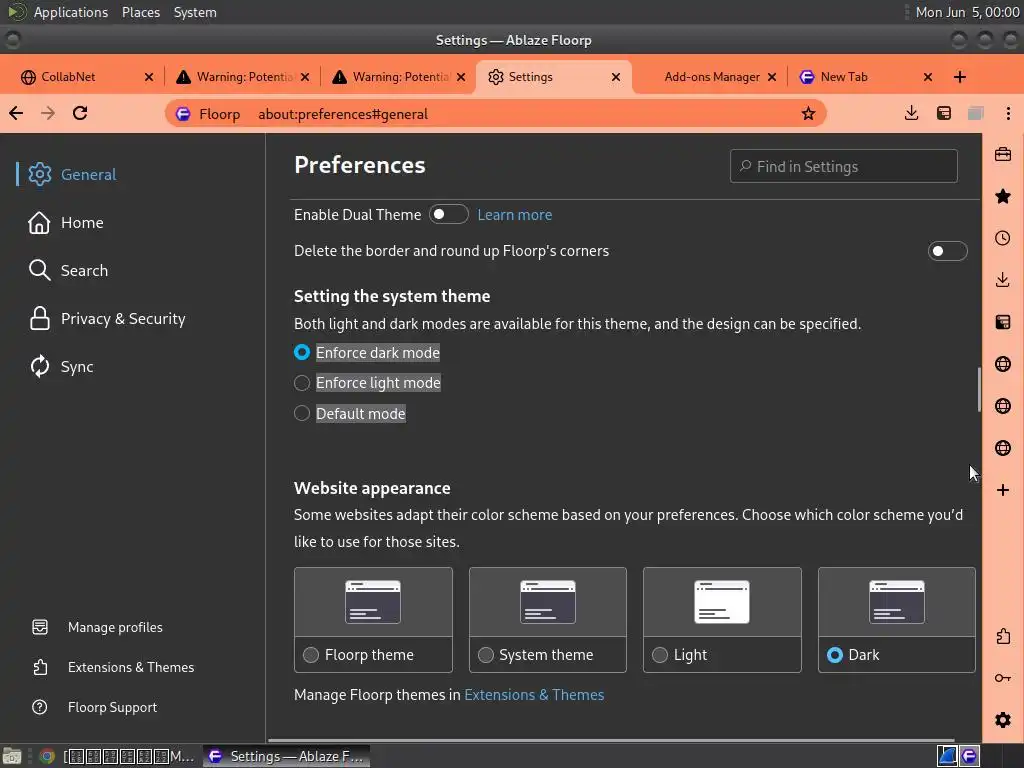Screen dimensions: 1024x768
Task: Choose Dark website appearance
Action: (x=835, y=654)
